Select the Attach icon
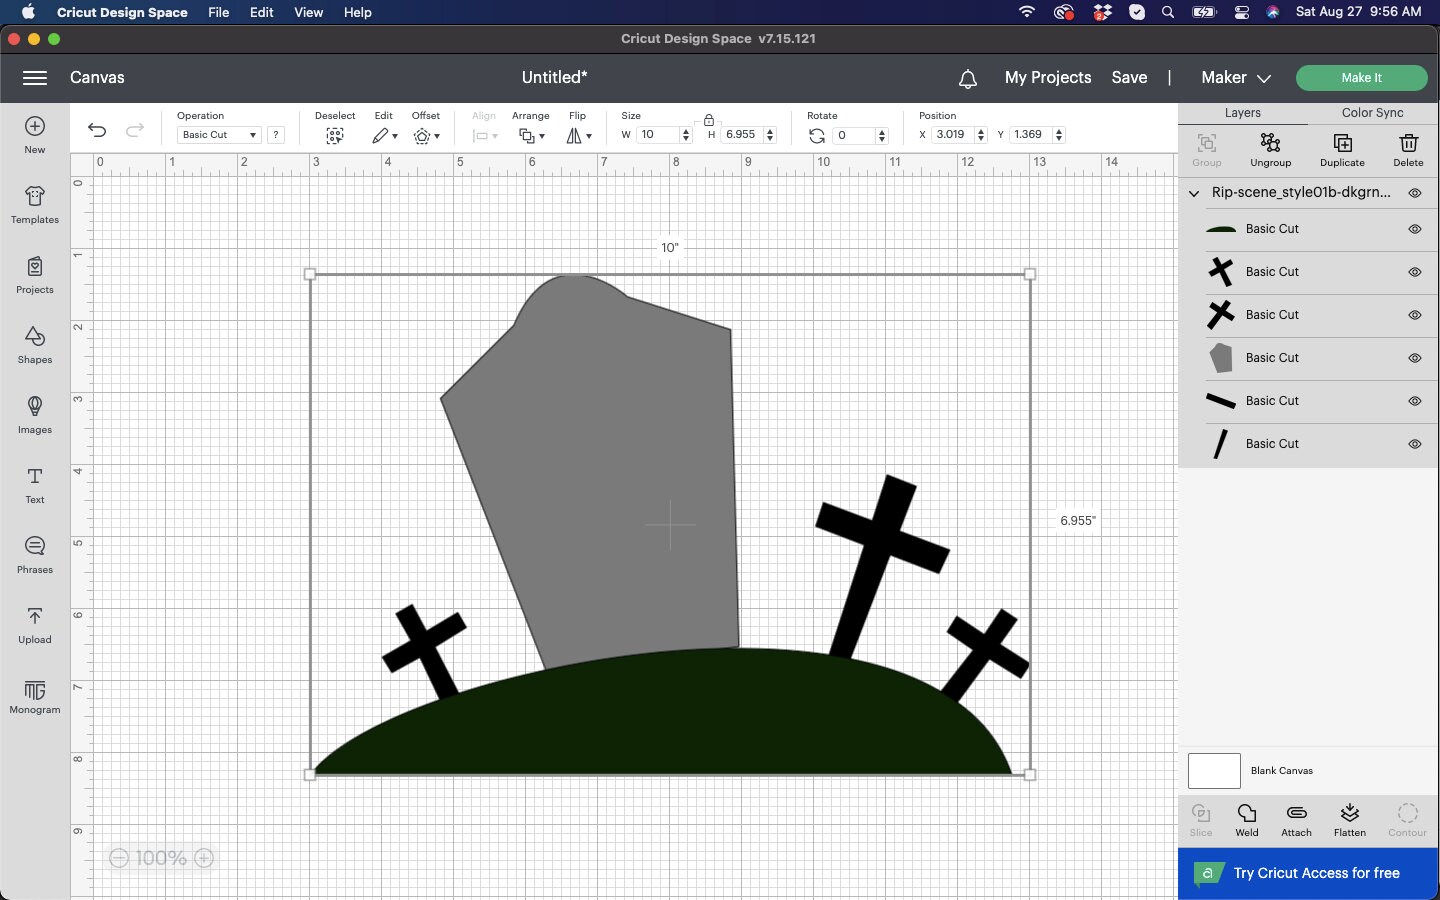1440x900 pixels. [x=1296, y=820]
